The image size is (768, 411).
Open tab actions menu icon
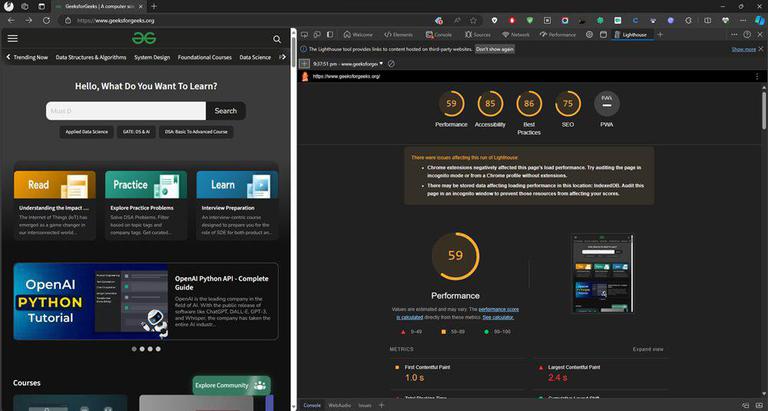click(41, 6)
